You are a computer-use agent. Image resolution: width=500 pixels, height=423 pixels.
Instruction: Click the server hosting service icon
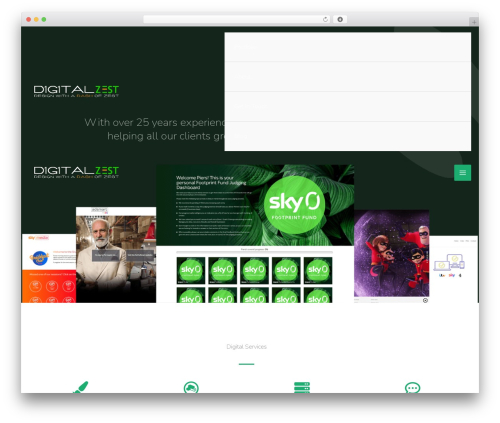(x=302, y=387)
